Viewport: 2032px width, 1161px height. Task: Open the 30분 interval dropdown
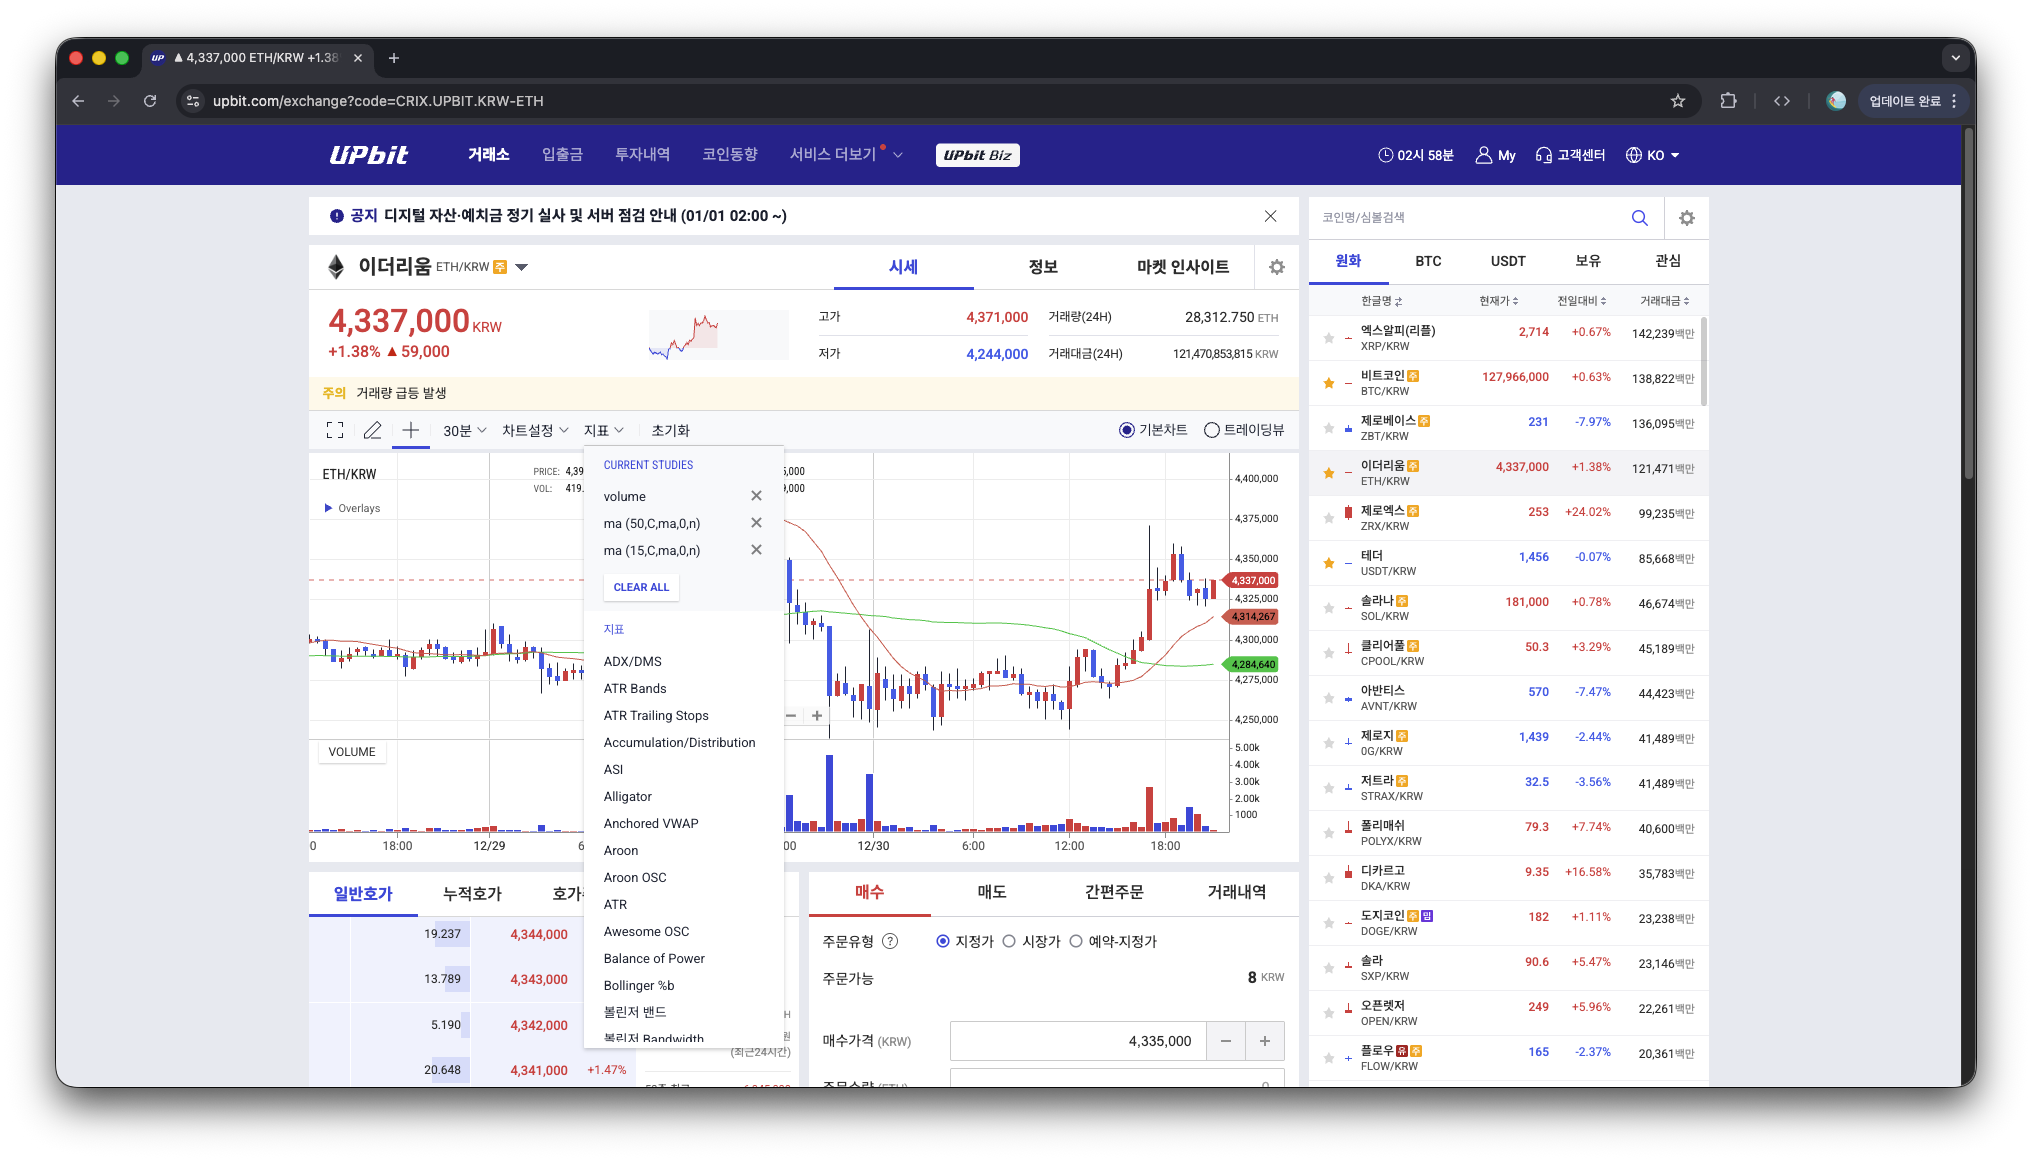463,429
